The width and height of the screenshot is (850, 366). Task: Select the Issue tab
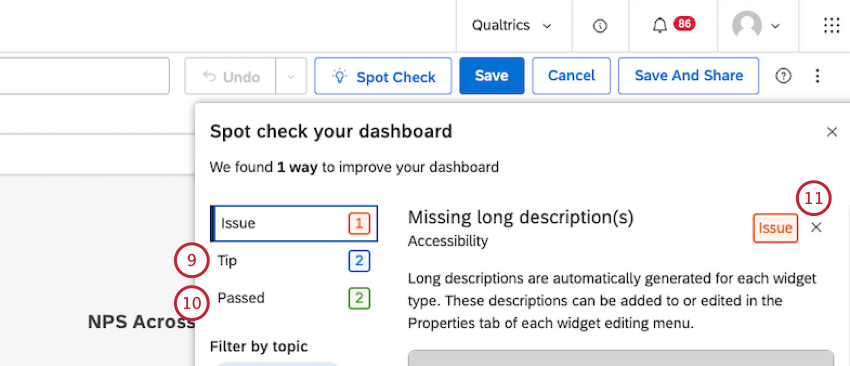click(294, 223)
